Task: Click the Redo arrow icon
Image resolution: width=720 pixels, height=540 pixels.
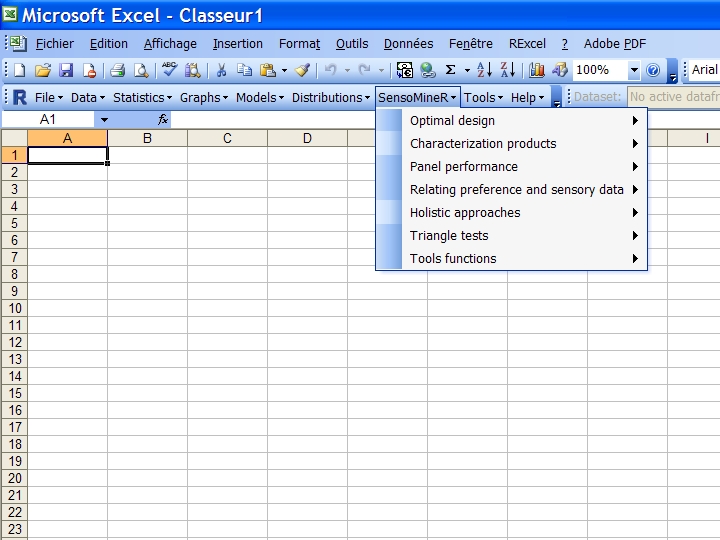Action: point(365,70)
